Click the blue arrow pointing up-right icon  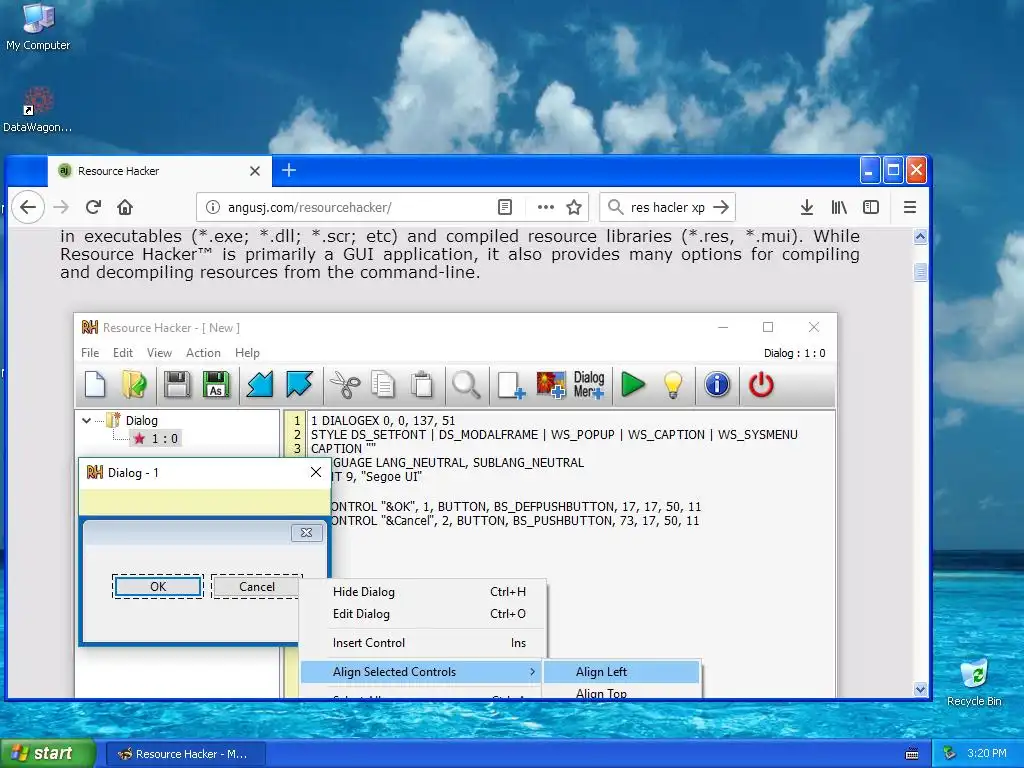[299, 385]
